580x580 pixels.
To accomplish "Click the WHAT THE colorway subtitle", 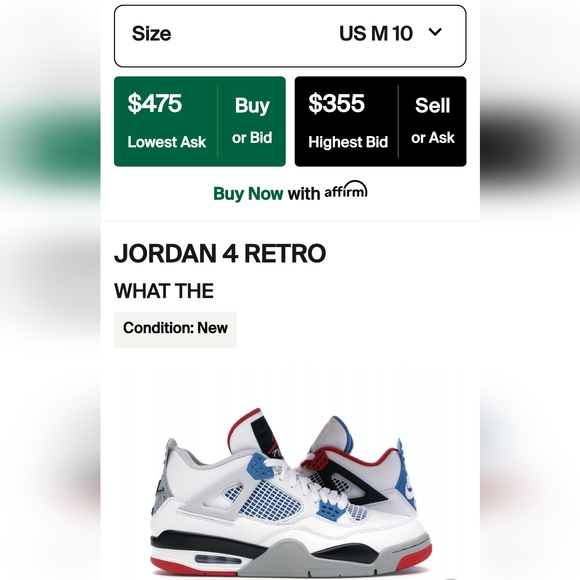I will (164, 291).
